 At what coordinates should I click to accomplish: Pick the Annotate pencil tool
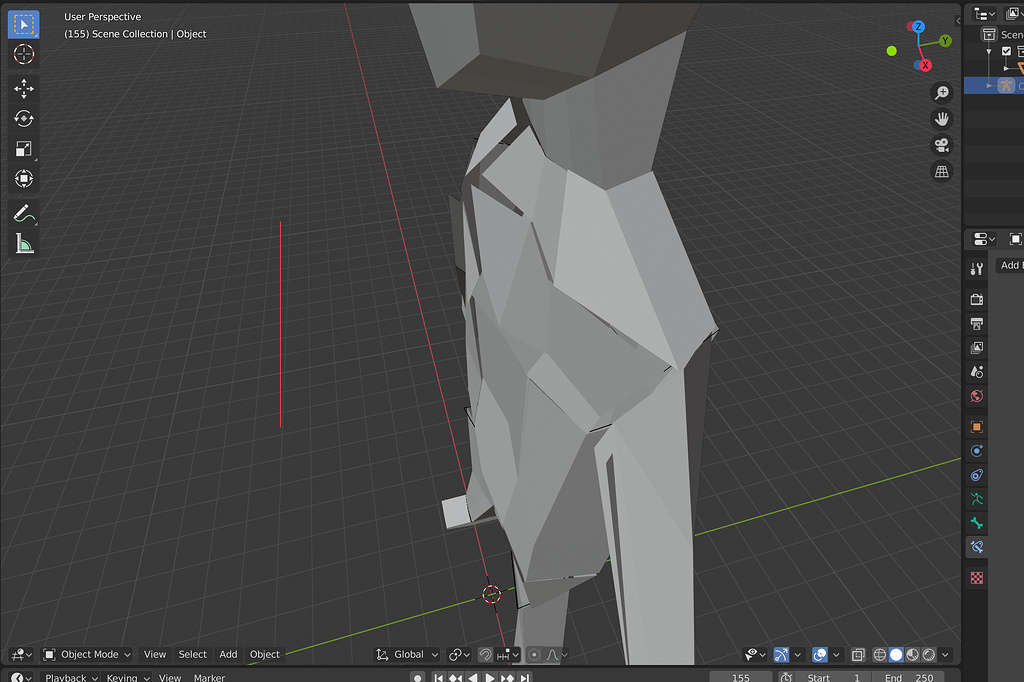(24, 214)
